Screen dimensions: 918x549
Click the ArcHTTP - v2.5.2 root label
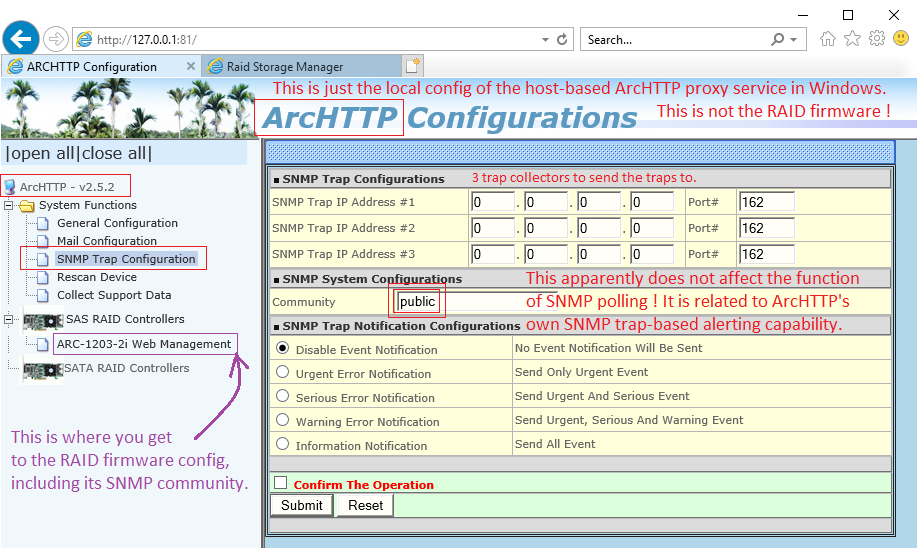(67, 187)
